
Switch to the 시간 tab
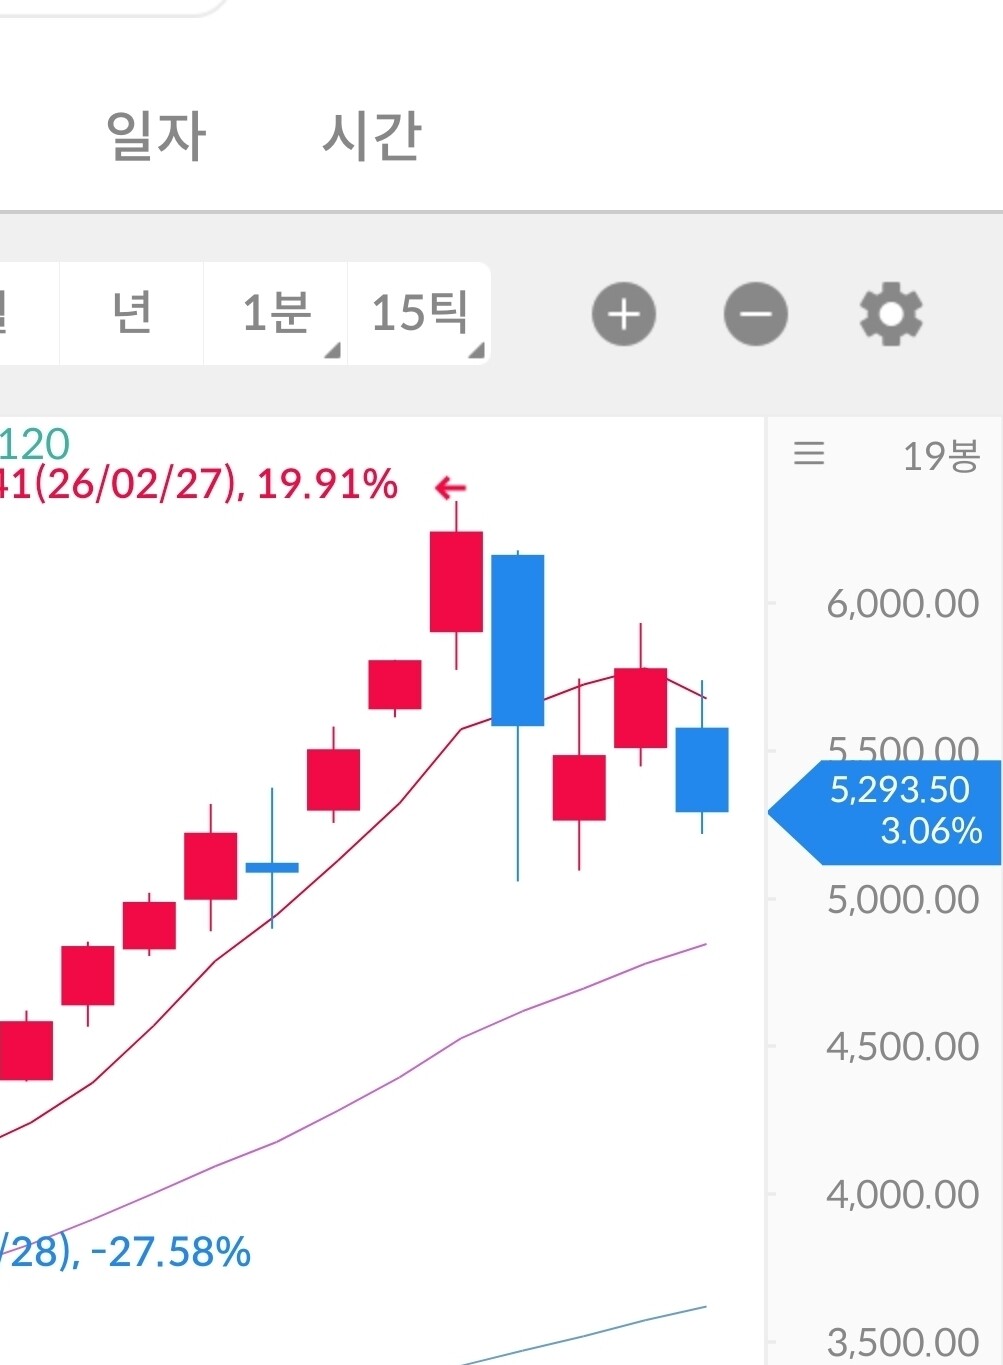tap(372, 136)
